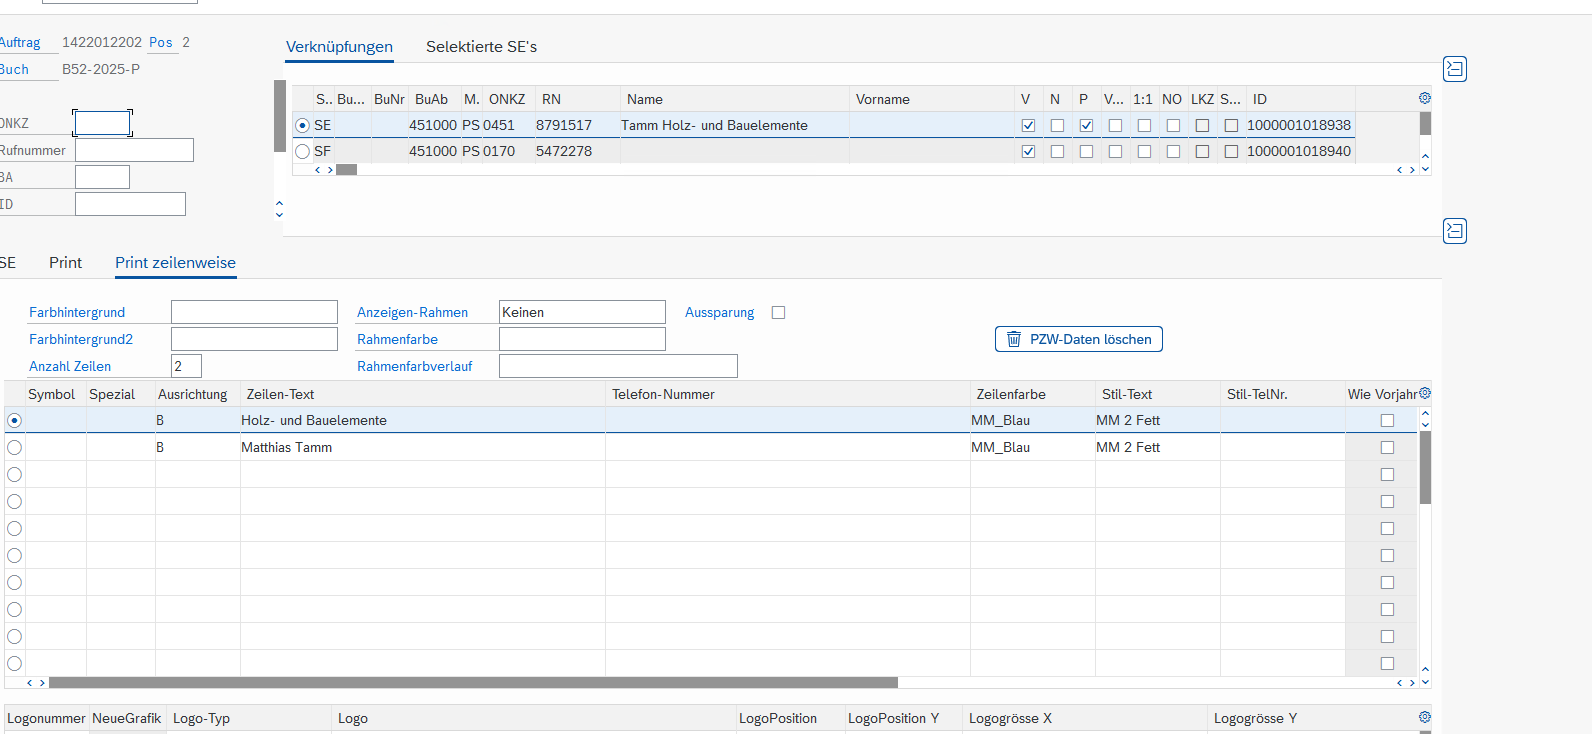Click the horizontal scrollbar of the Zeilen-Text table
This screenshot has width=1592, height=734.
473,683
